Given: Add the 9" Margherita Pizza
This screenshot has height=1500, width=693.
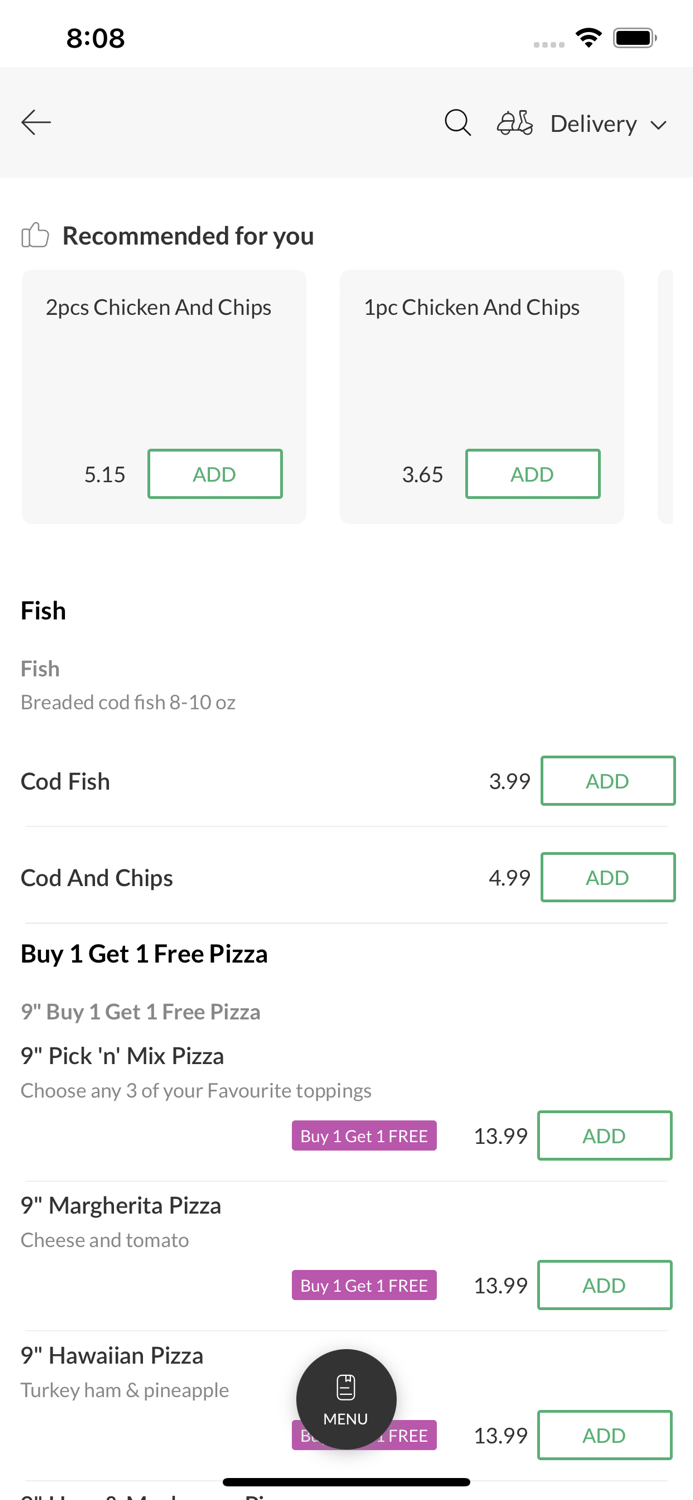Looking at the screenshot, I should point(605,1285).
